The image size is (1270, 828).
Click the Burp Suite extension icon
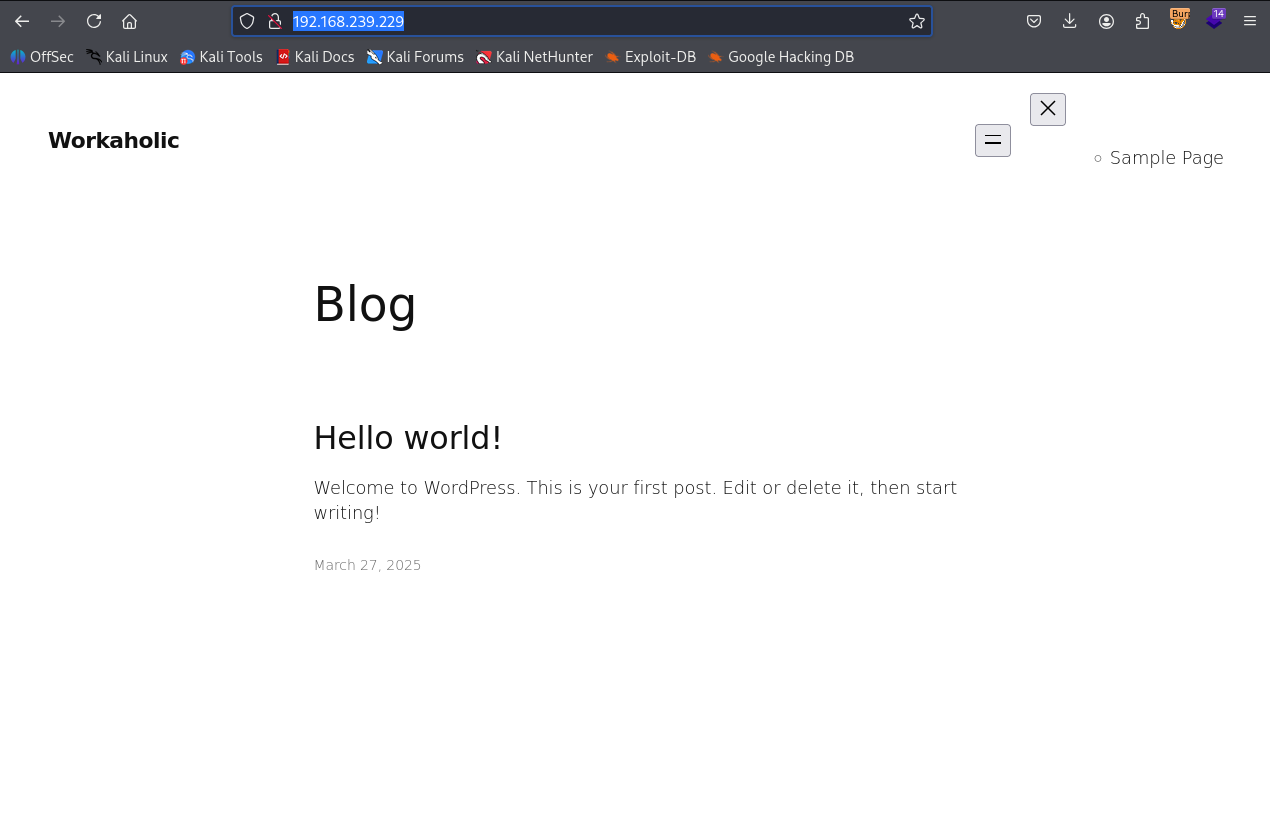coord(1179,20)
